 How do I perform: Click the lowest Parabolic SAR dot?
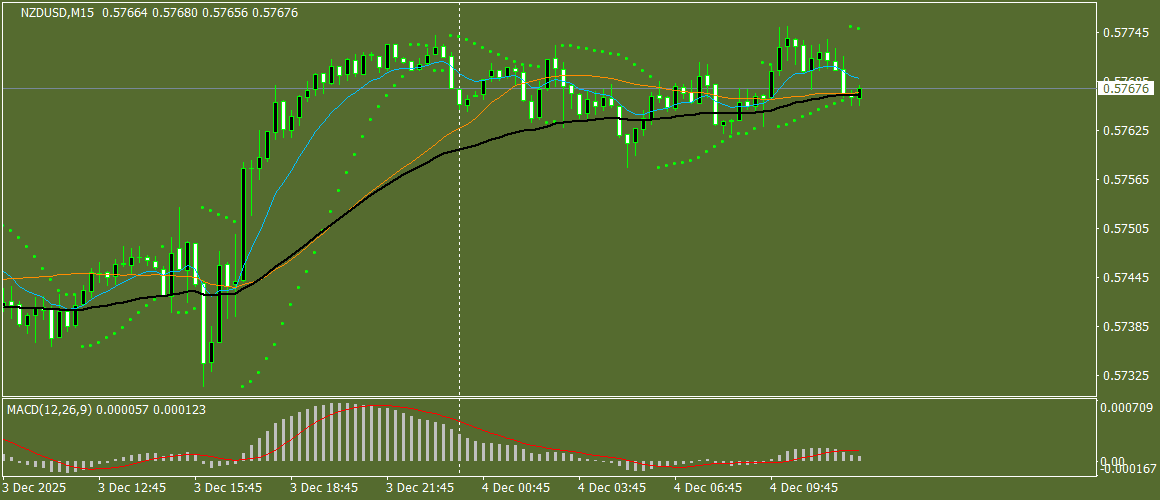click(x=242, y=386)
